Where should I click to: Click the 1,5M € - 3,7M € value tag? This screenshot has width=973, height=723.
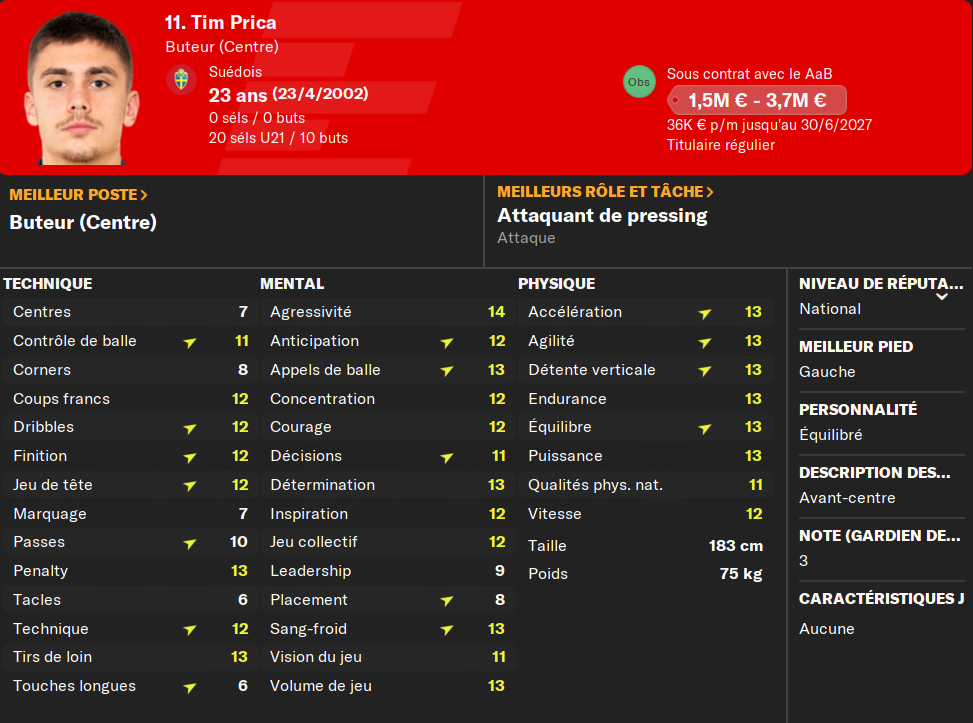tap(757, 100)
